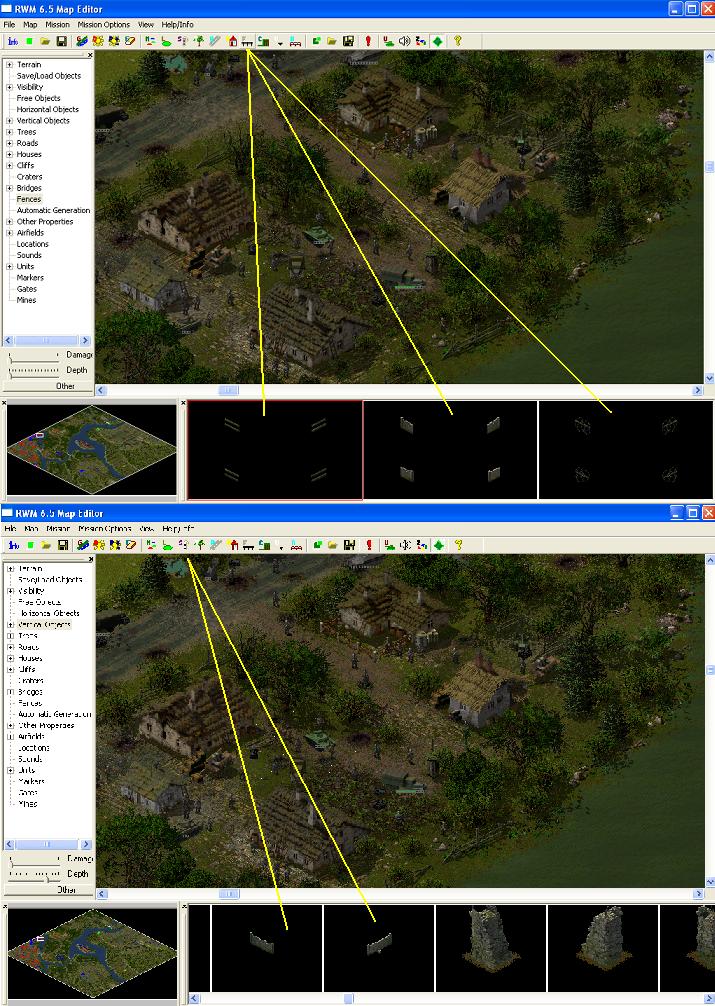Click the bridge icon after dropdown arrow, upper toolbar
Viewport: 715px width, 1006px height.
pyautogui.click(x=295, y=42)
